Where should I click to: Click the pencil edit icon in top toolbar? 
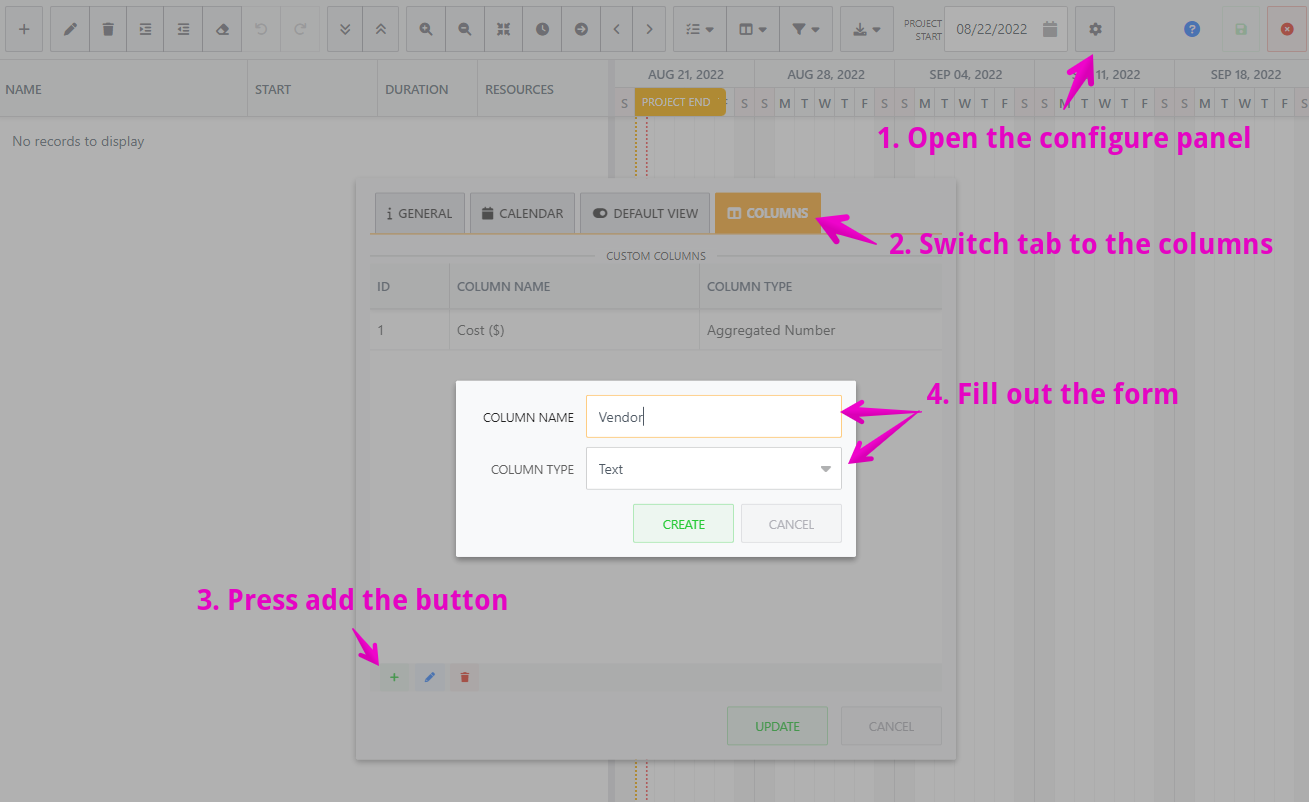(x=70, y=29)
